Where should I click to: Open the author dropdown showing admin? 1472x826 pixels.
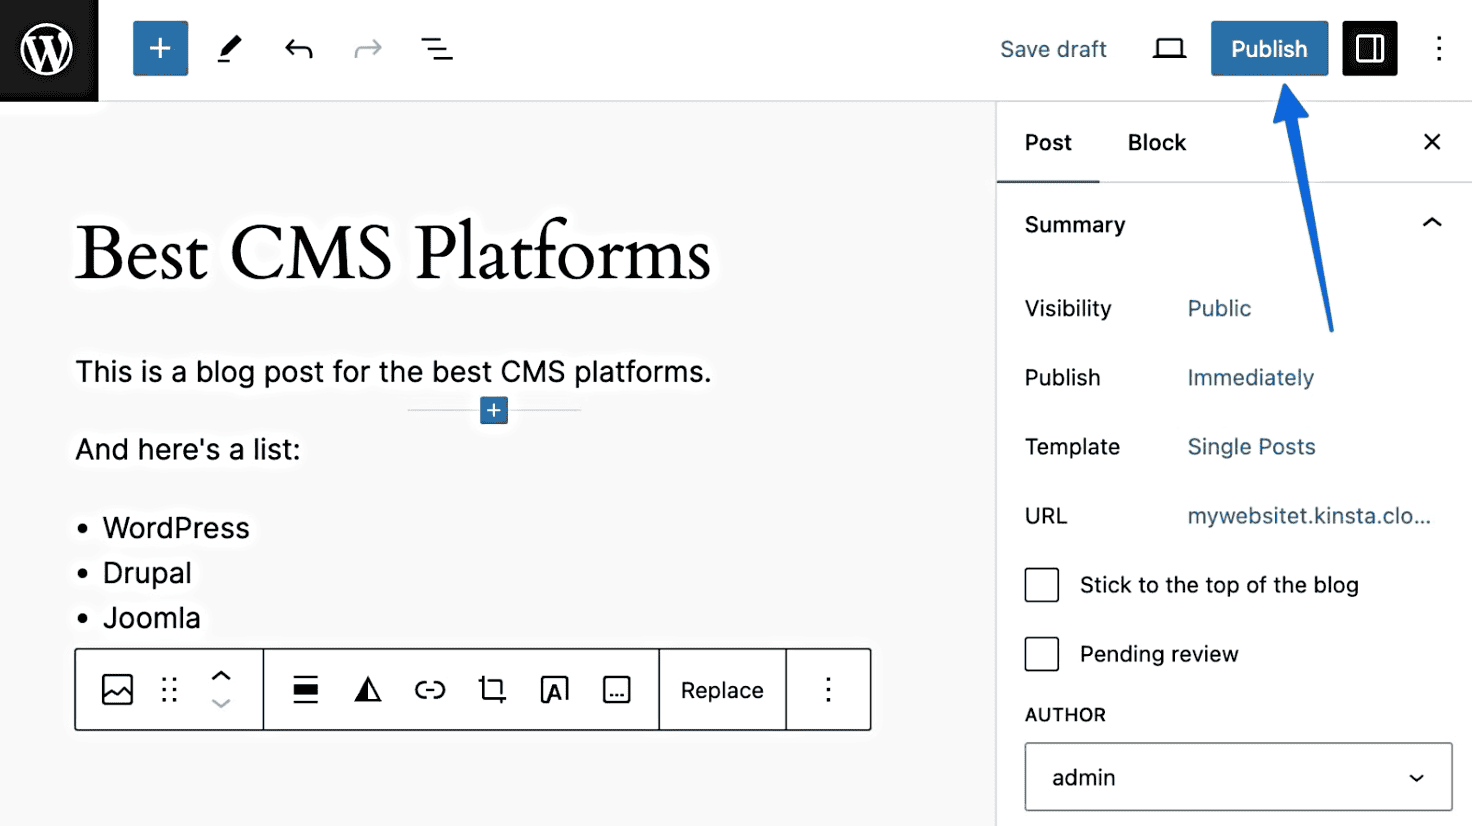point(1238,777)
